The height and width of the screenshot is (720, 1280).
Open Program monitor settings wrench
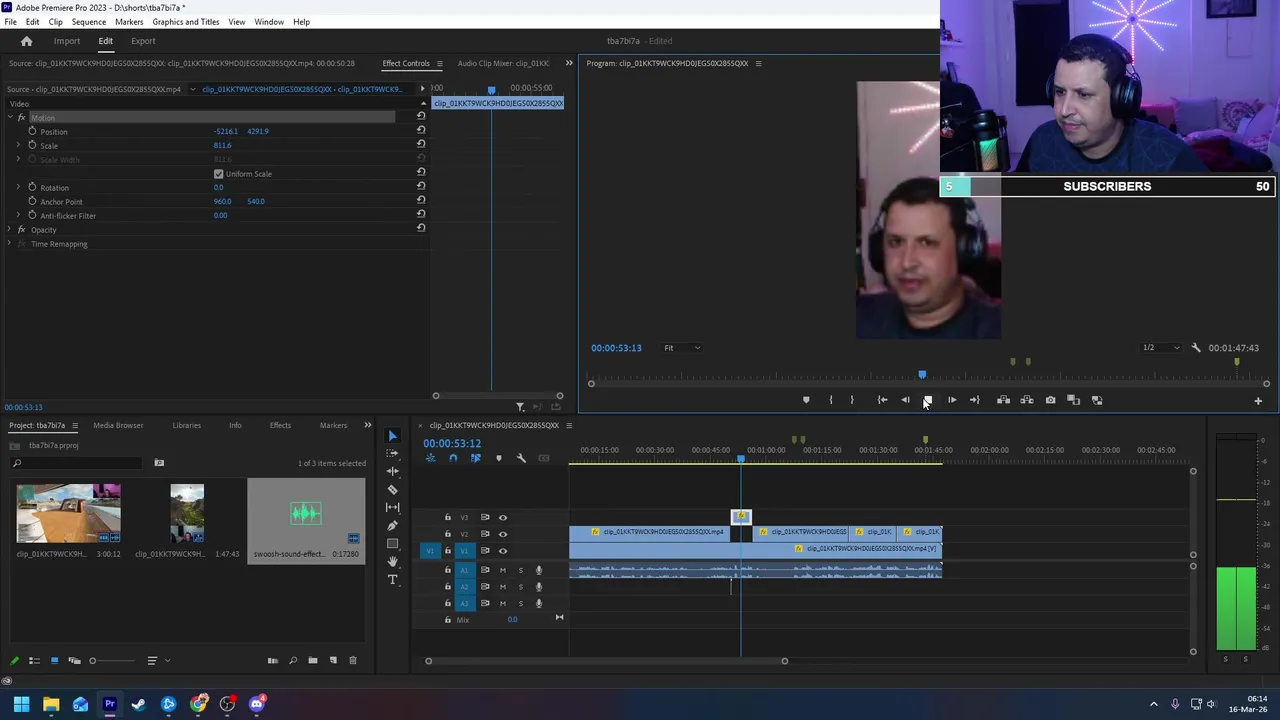tap(1196, 348)
